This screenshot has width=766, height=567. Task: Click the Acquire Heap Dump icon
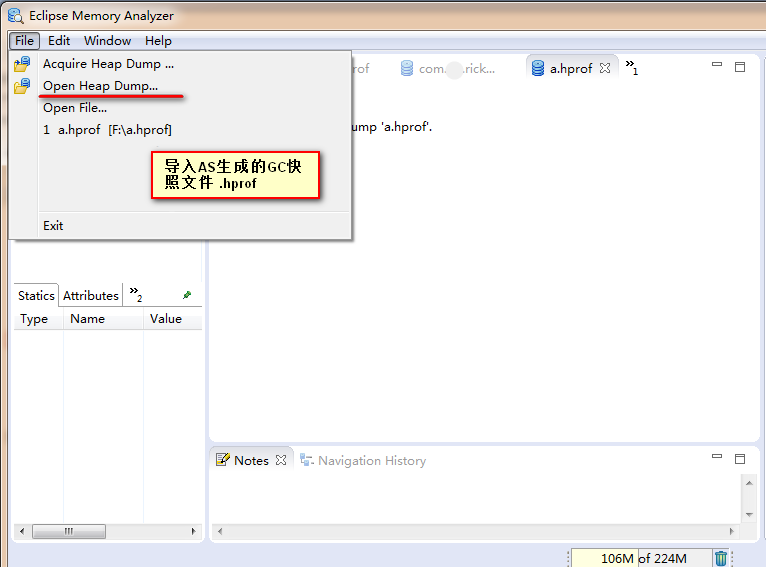[x=22, y=63]
